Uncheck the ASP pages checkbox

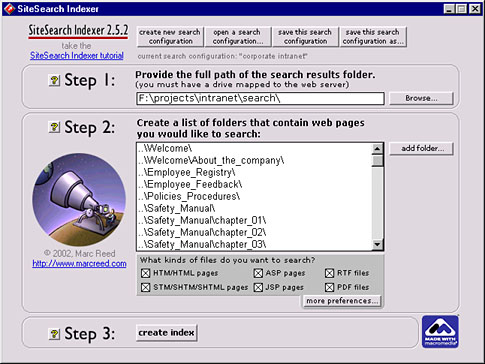coord(258,273)
